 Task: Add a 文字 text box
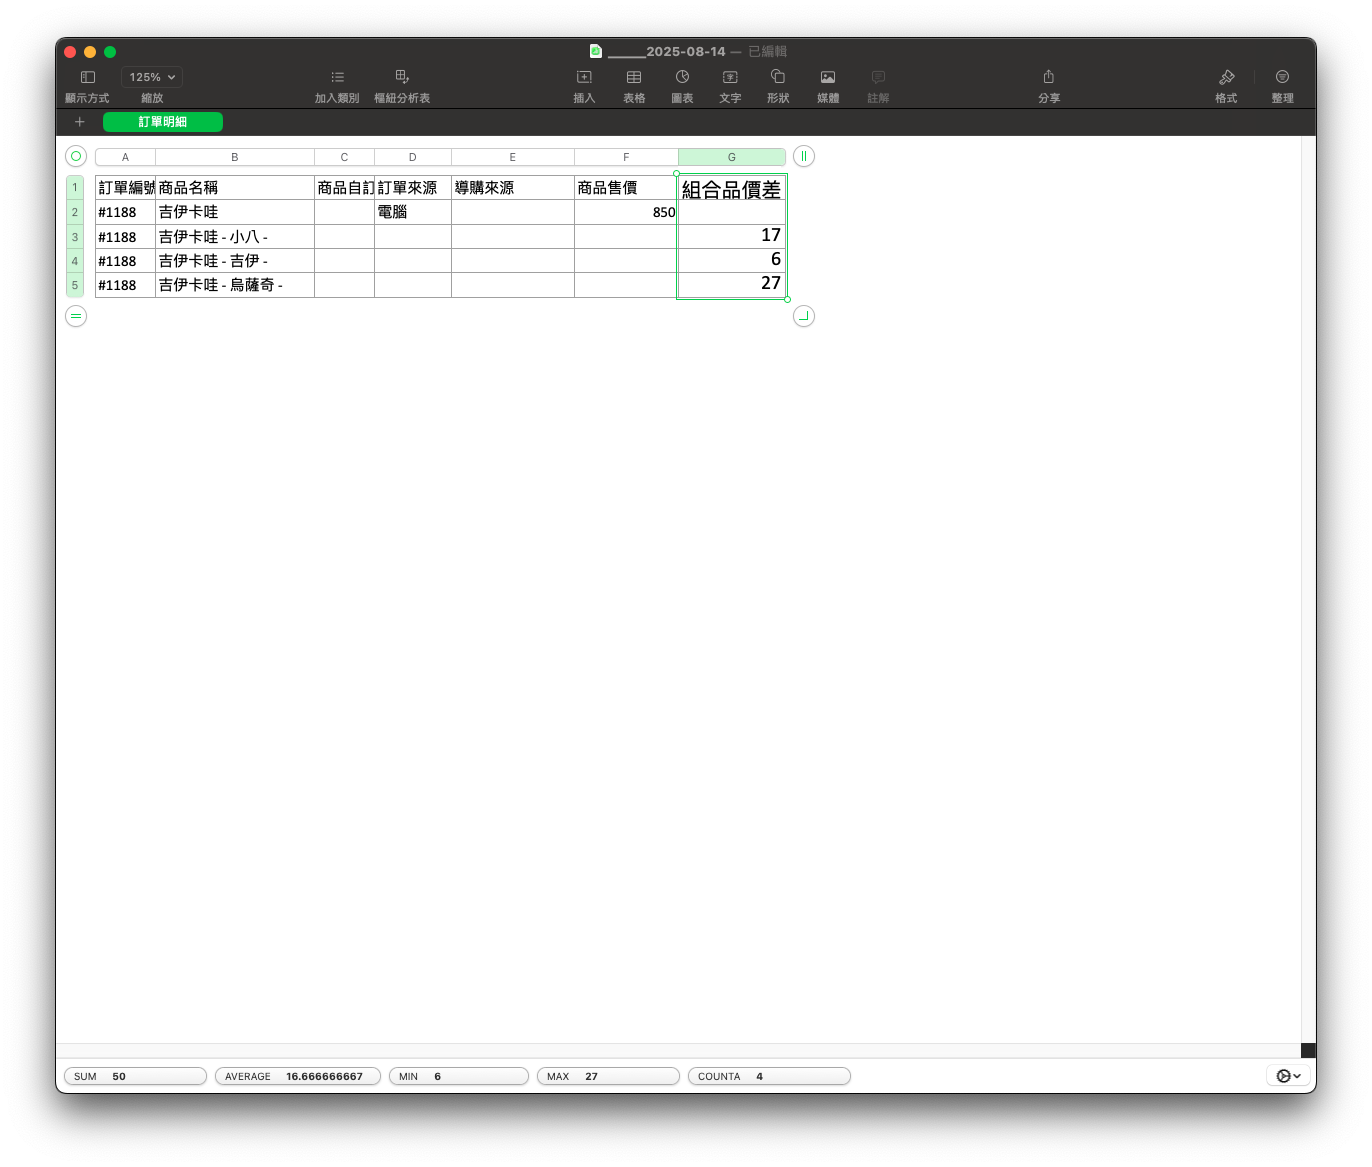[730, 78]
